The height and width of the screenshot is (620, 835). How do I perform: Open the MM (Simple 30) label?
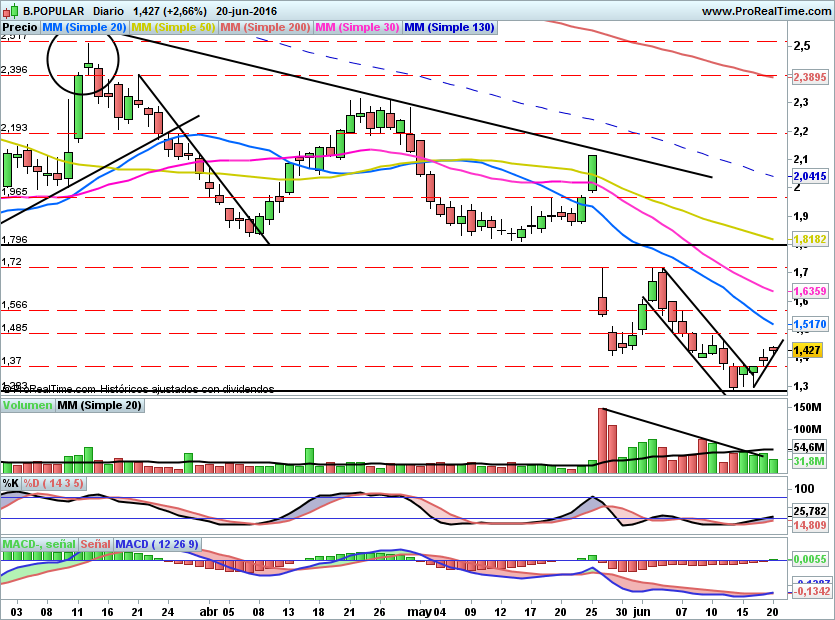[x=357, y=27]
